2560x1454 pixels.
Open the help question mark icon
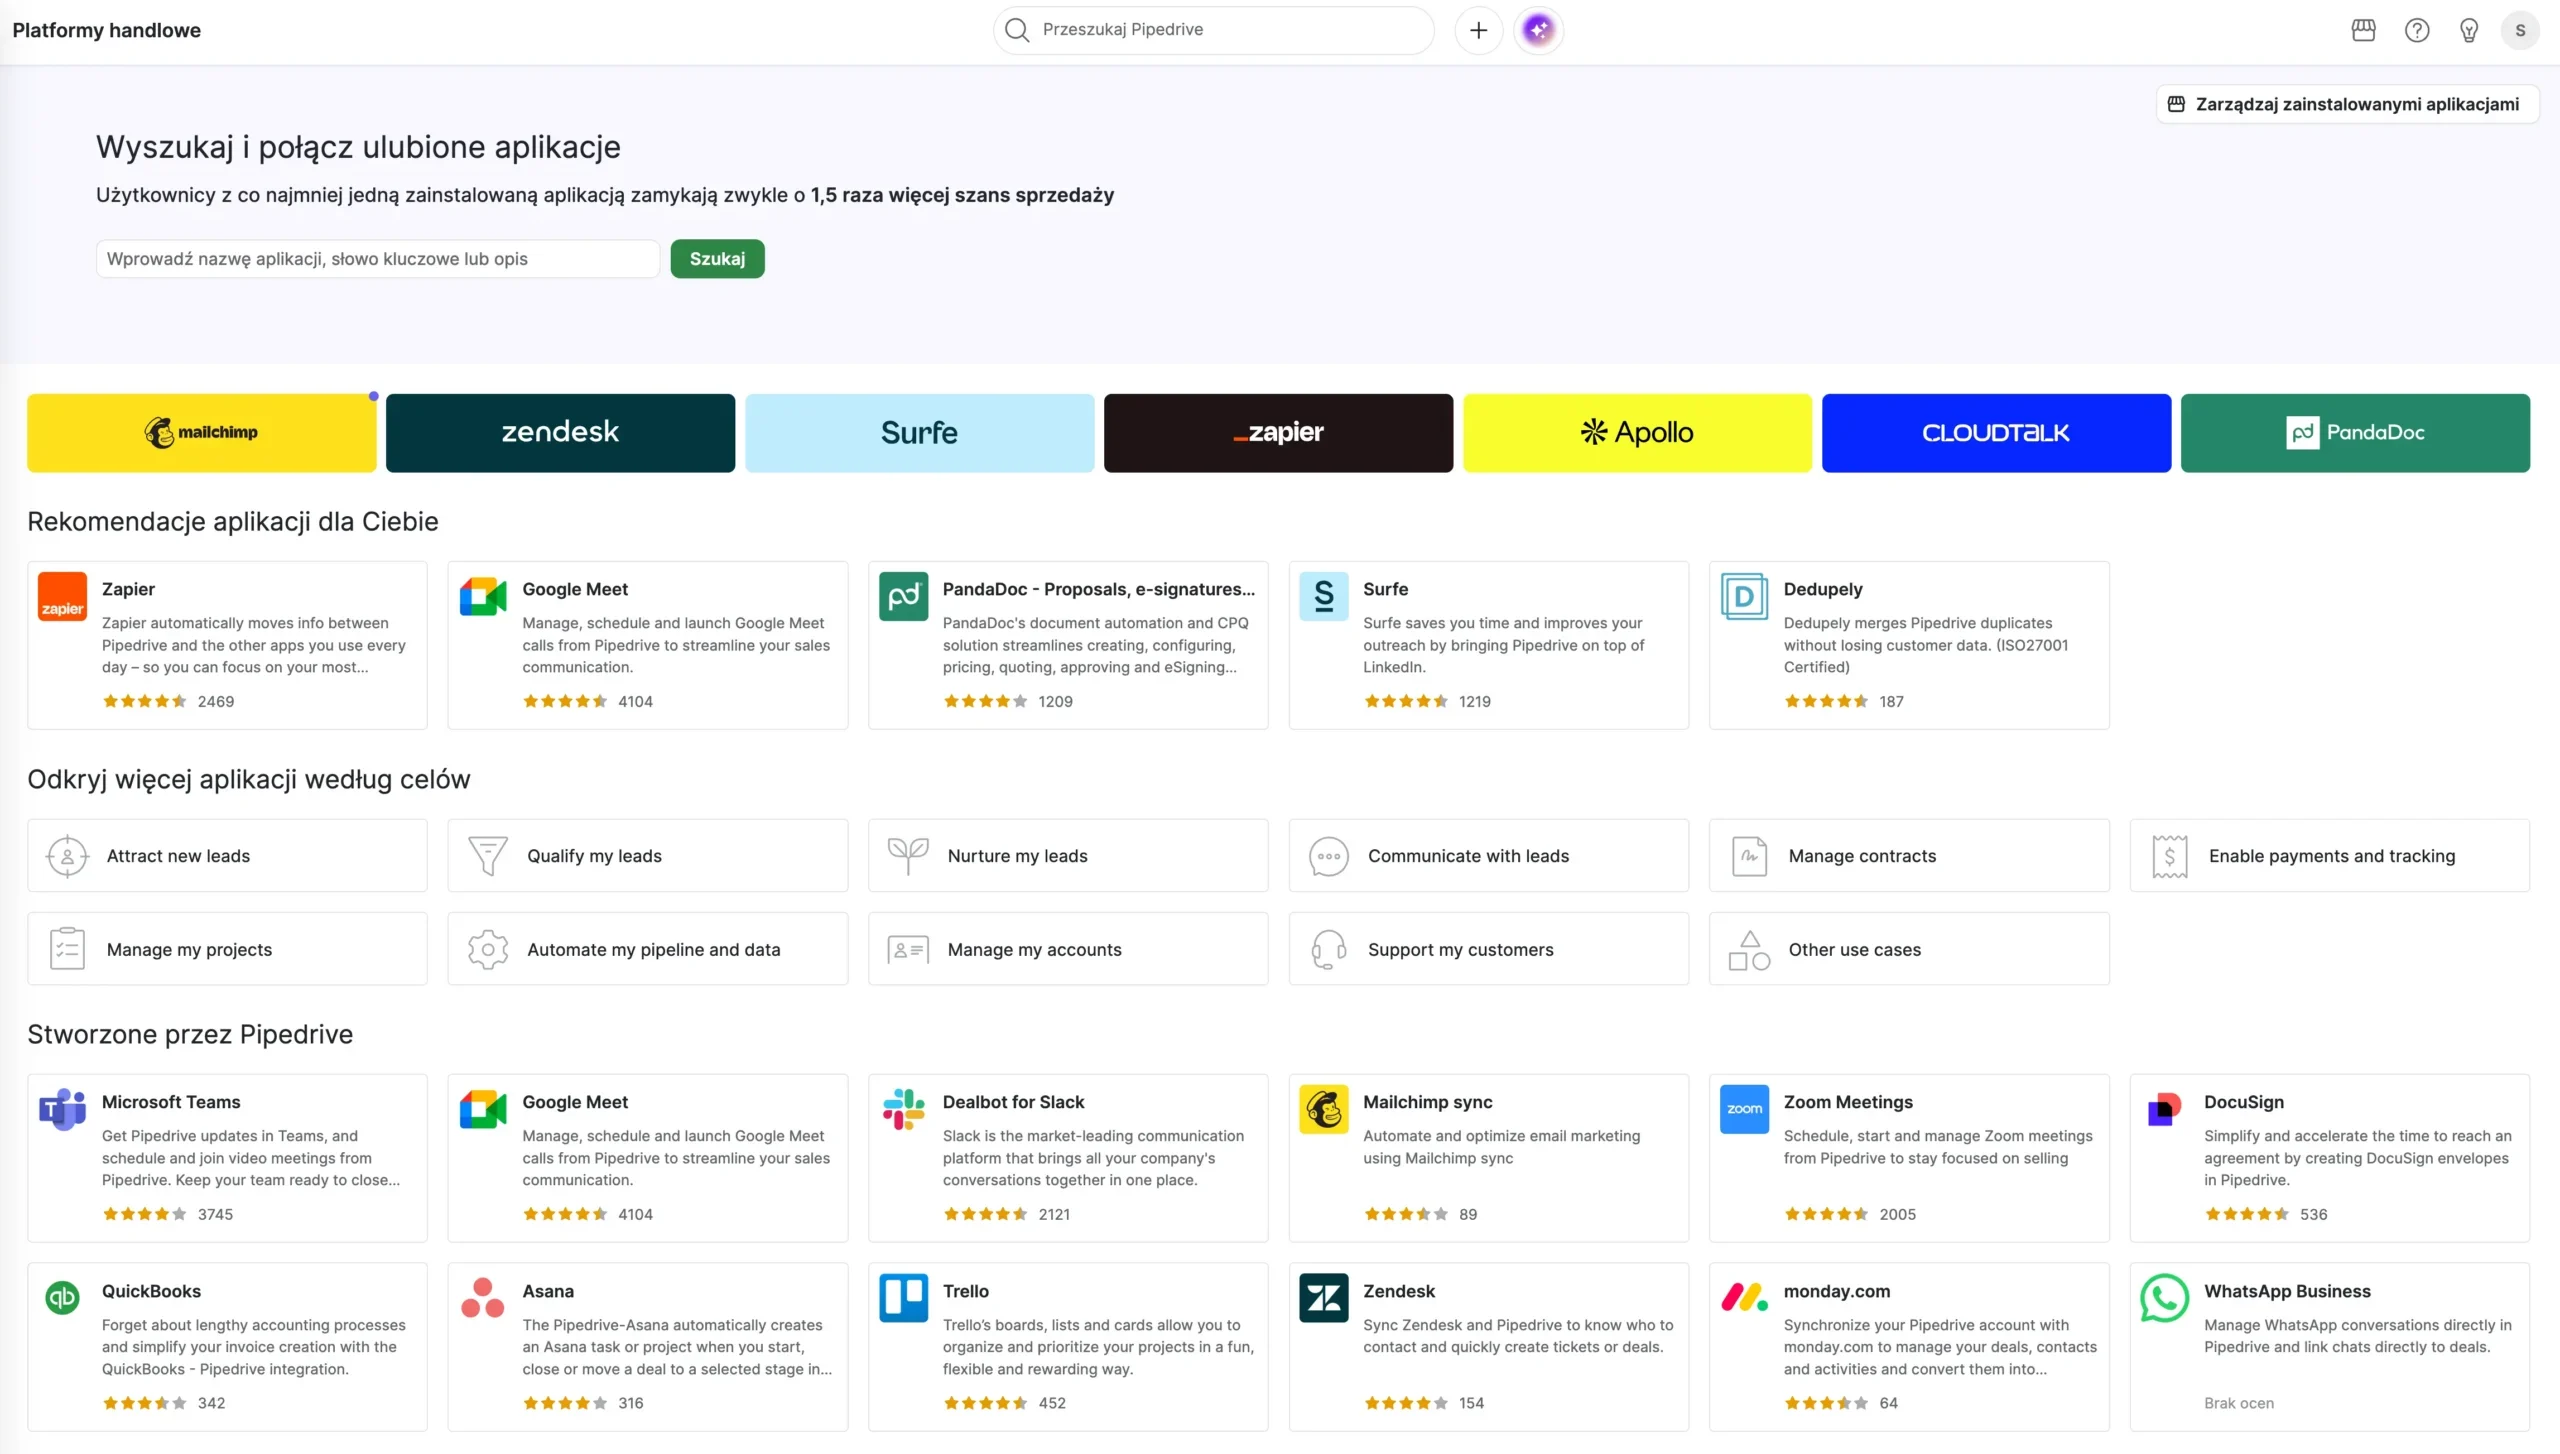pos(2416,30)
